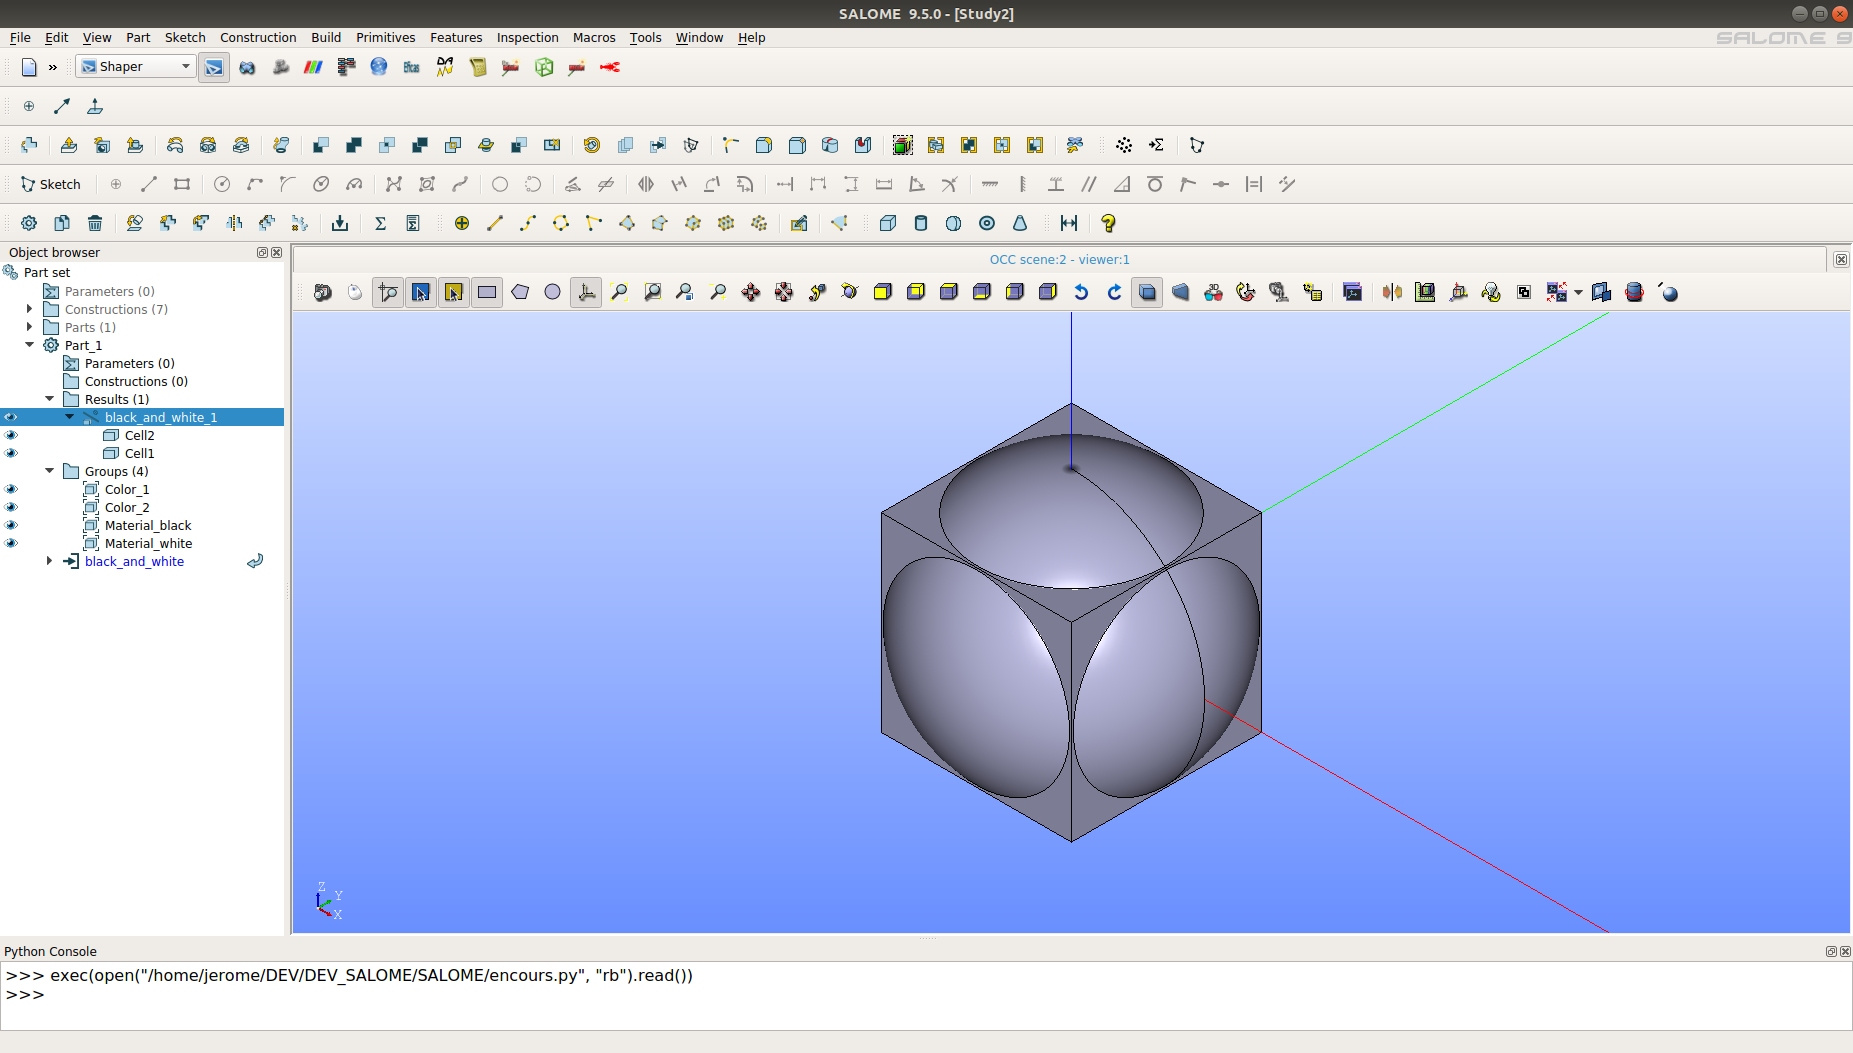The height and width of the screenshot is (1053, 1853).
Task: Open the Primitives menu
Action: point(385,37)
